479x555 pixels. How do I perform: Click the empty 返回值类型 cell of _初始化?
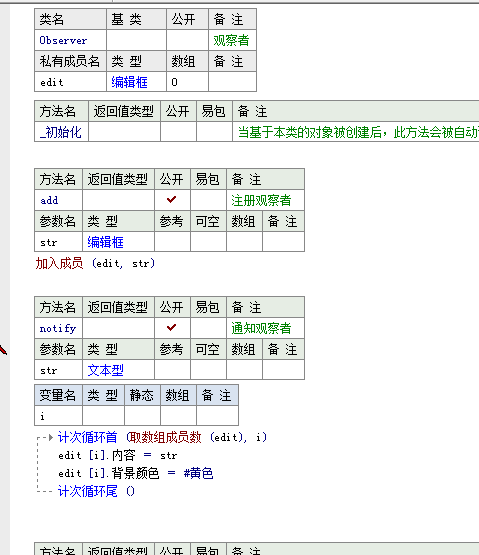click(x=124, y=132)
